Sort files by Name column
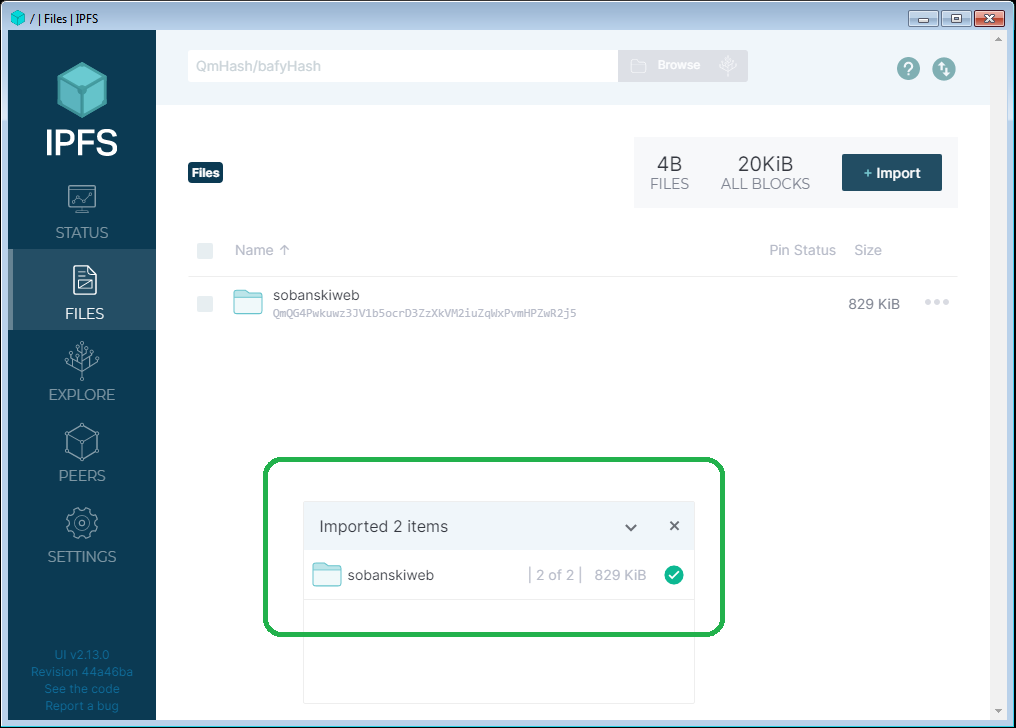 (262, 250)
